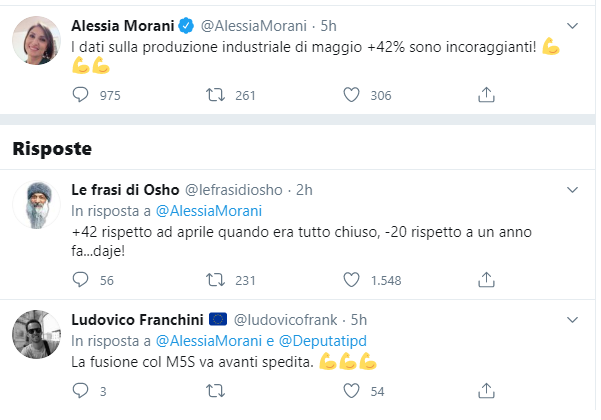Retweet Alessia Morani's production tweet

[215, 95]
